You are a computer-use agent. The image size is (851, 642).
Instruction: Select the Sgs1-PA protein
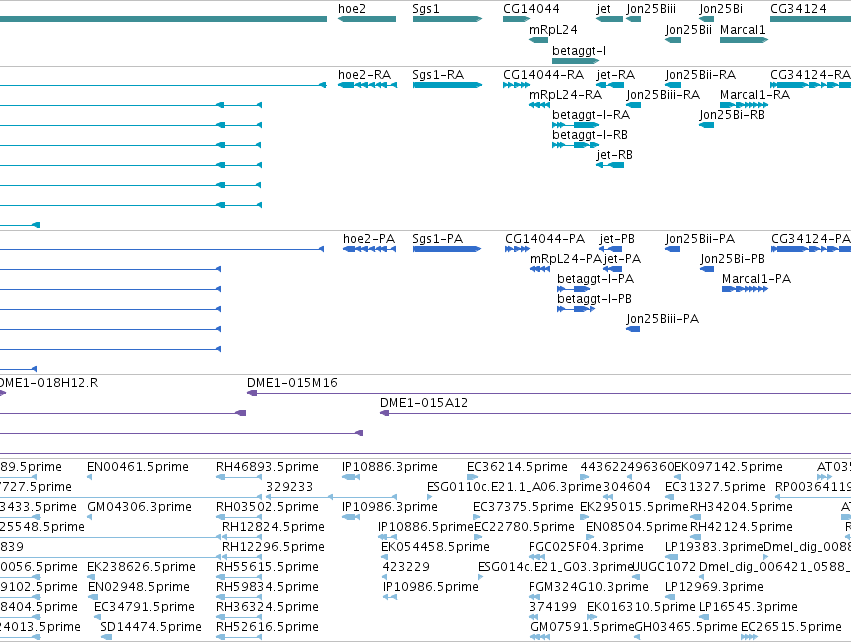tap(447, 249)
